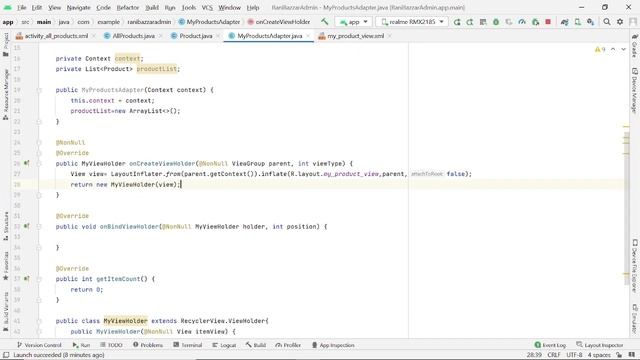
Task: Open the Run tool window
Action: pyautogui.click(x=81, y=345)
